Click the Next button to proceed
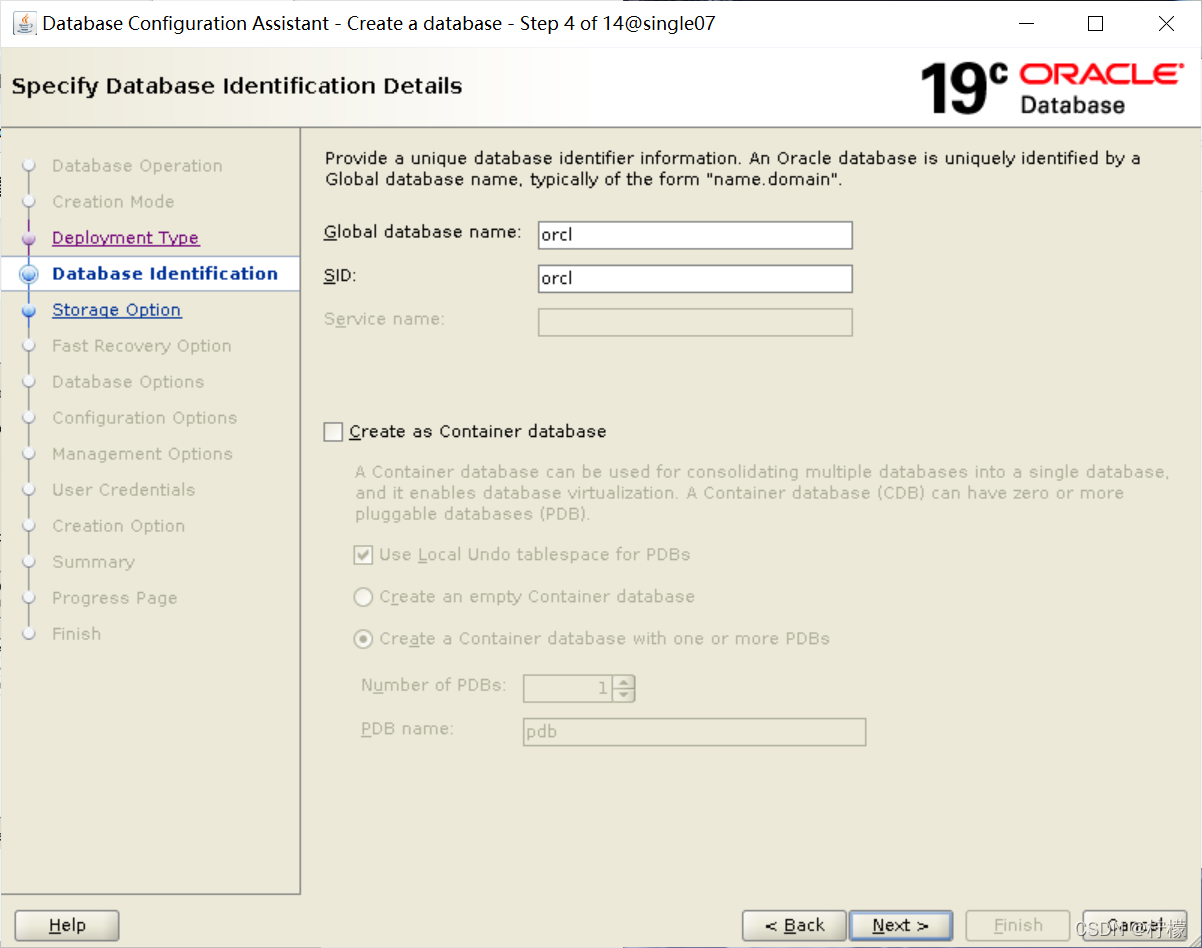The width and height of the screenshot is (1202, 948). click(x=899, y=925)
